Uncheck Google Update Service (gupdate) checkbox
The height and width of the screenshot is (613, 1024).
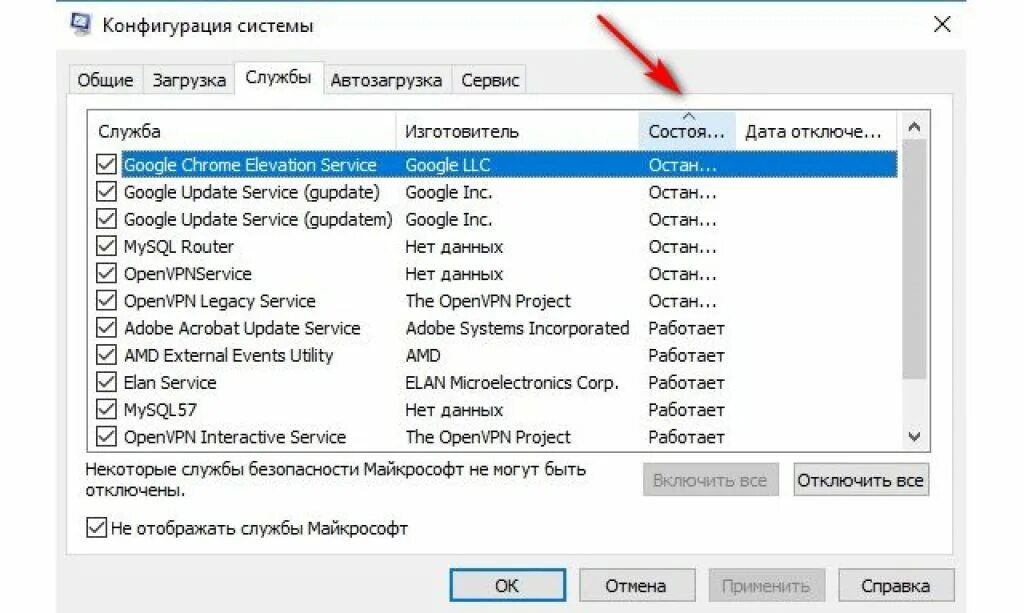(x=106, y=191)
